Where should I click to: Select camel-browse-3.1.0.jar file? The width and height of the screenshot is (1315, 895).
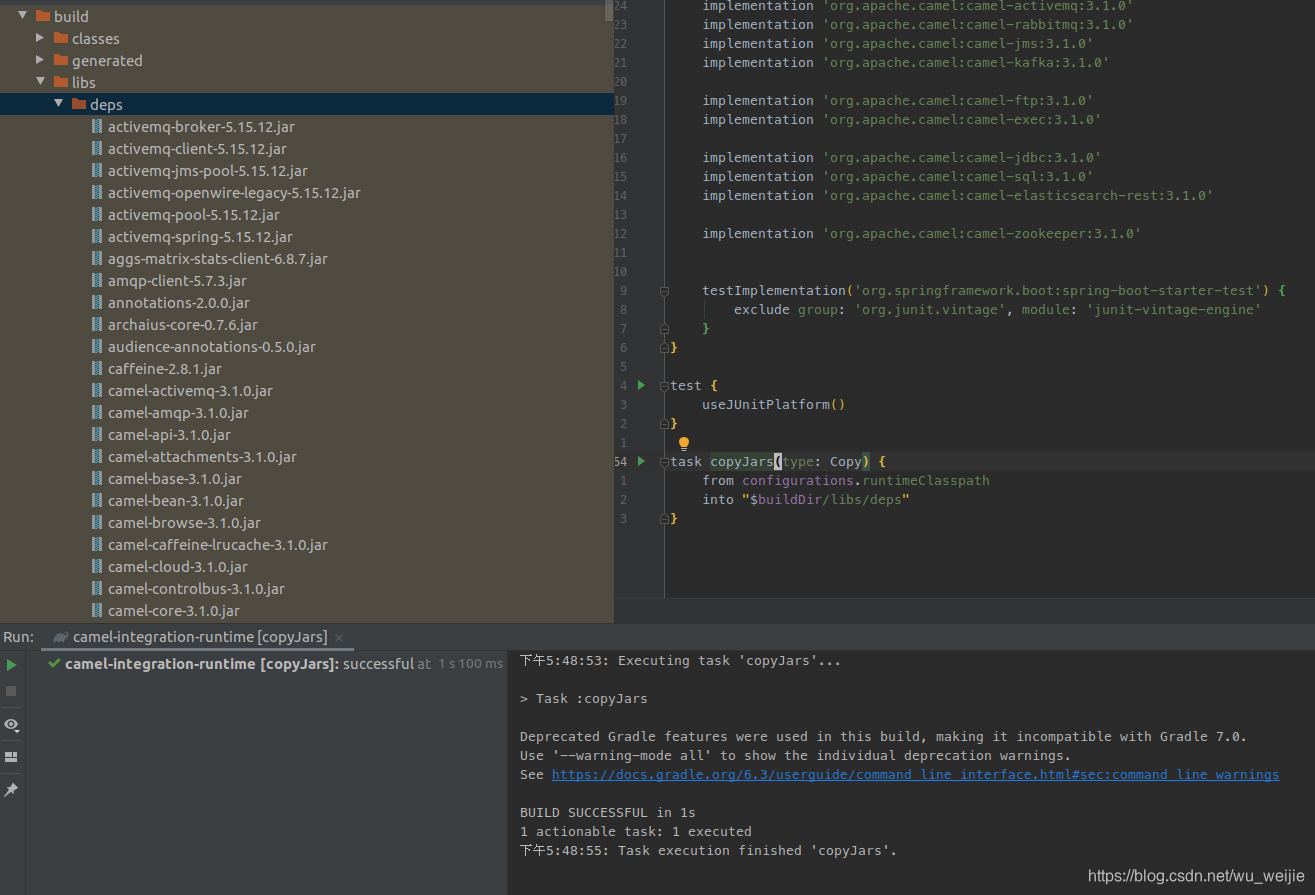(x=184, y=523)
